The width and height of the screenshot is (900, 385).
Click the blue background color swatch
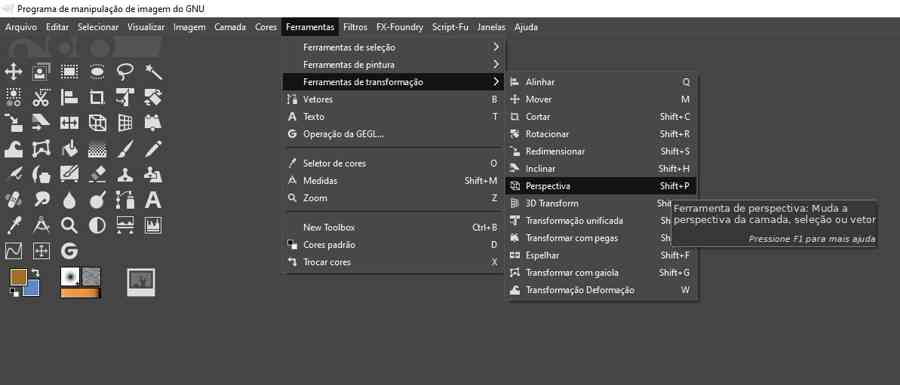coord(32,288)
